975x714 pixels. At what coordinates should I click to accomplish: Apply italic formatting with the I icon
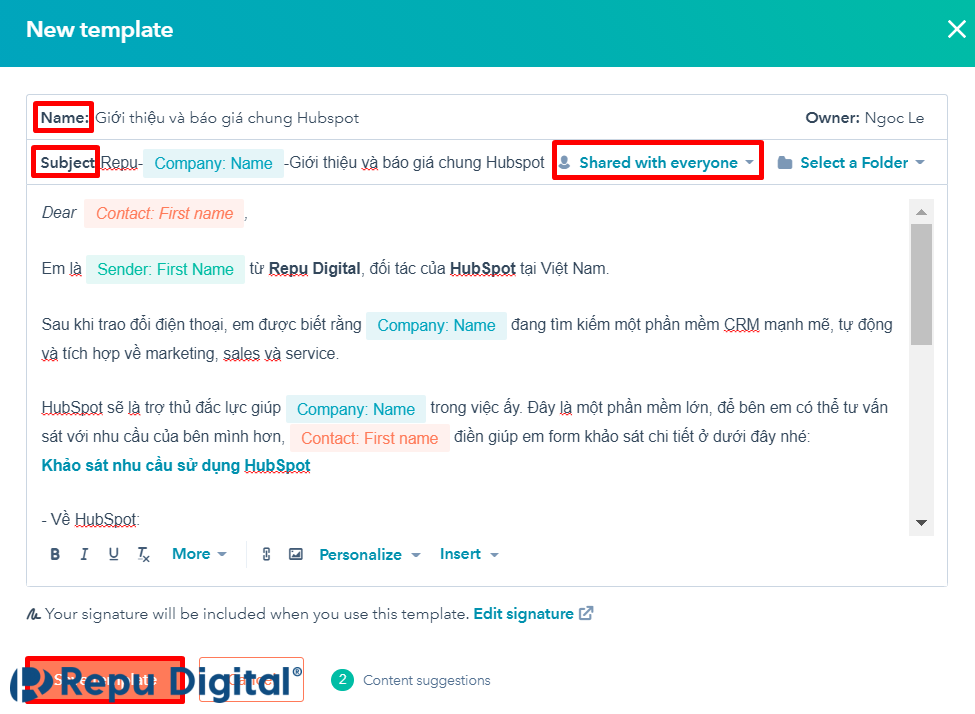coord(84,554)
